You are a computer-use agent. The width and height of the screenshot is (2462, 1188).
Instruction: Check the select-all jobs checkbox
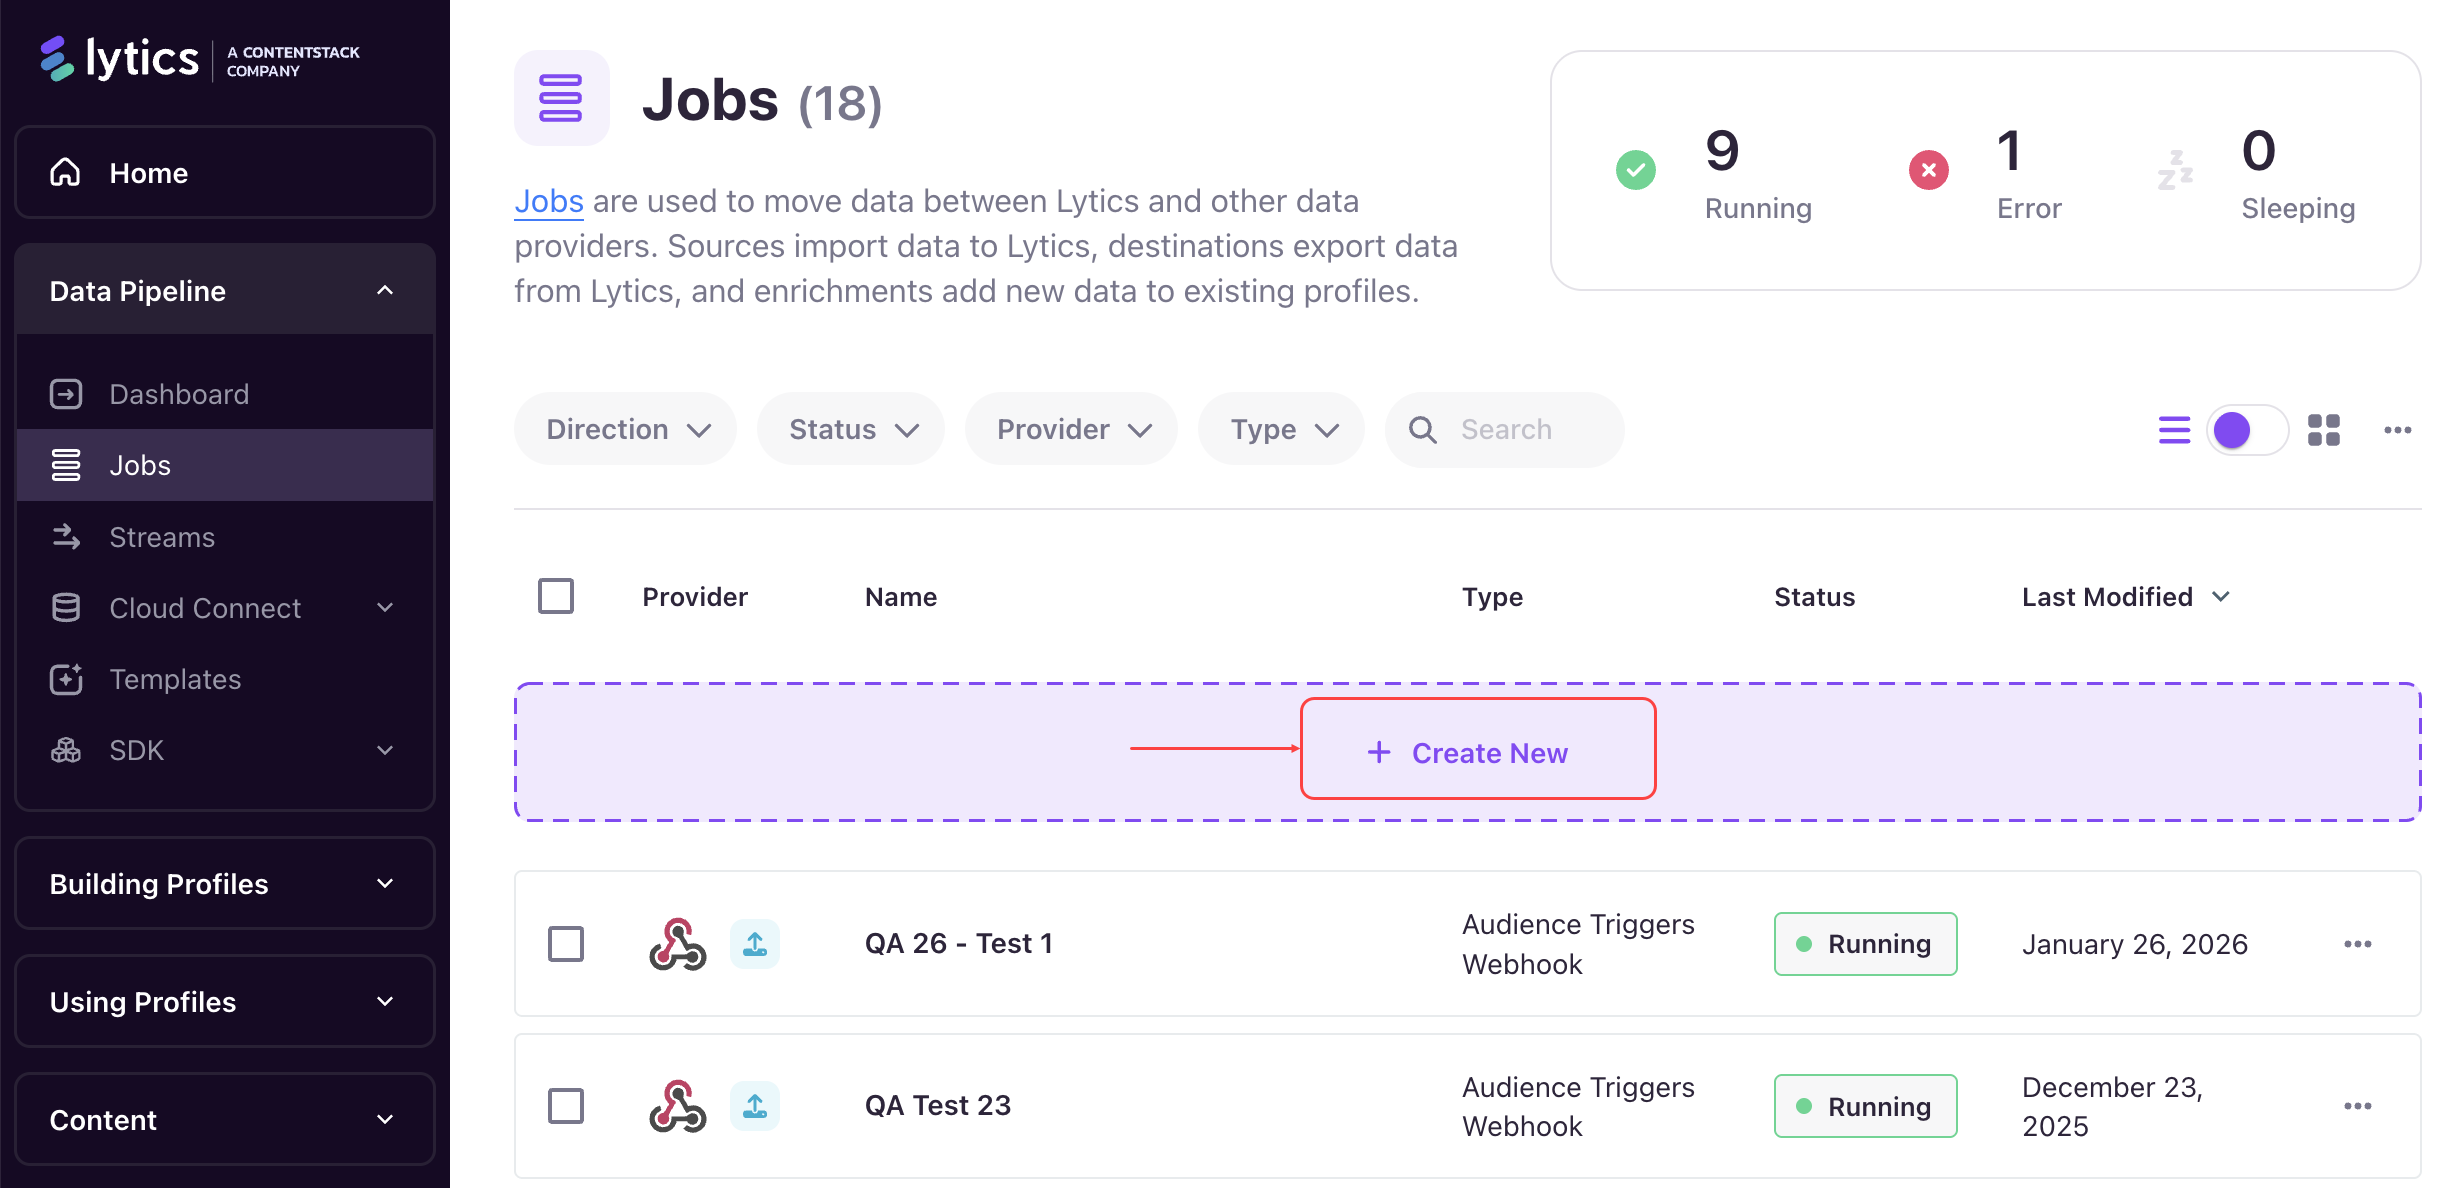pos(556,596)
